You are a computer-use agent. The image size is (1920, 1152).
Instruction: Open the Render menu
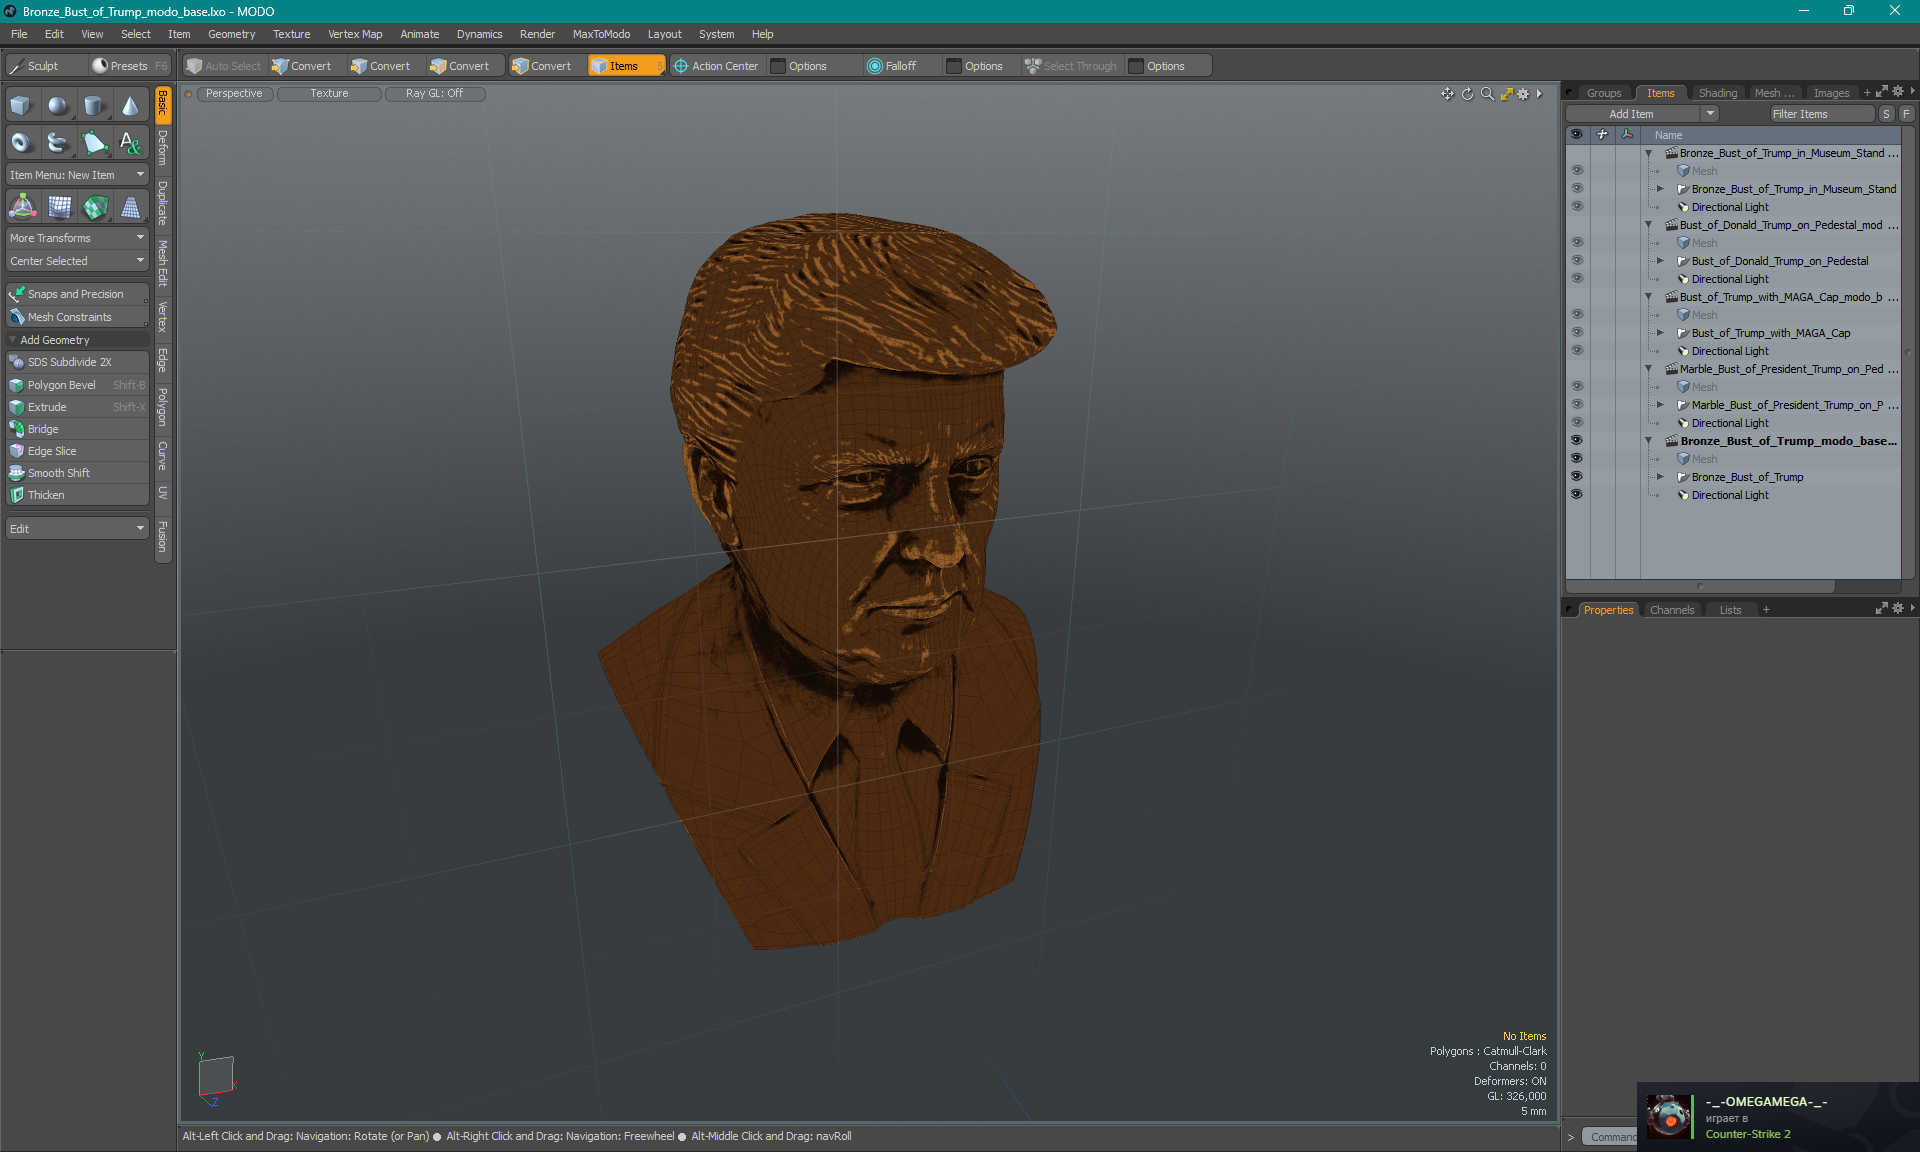537,34
